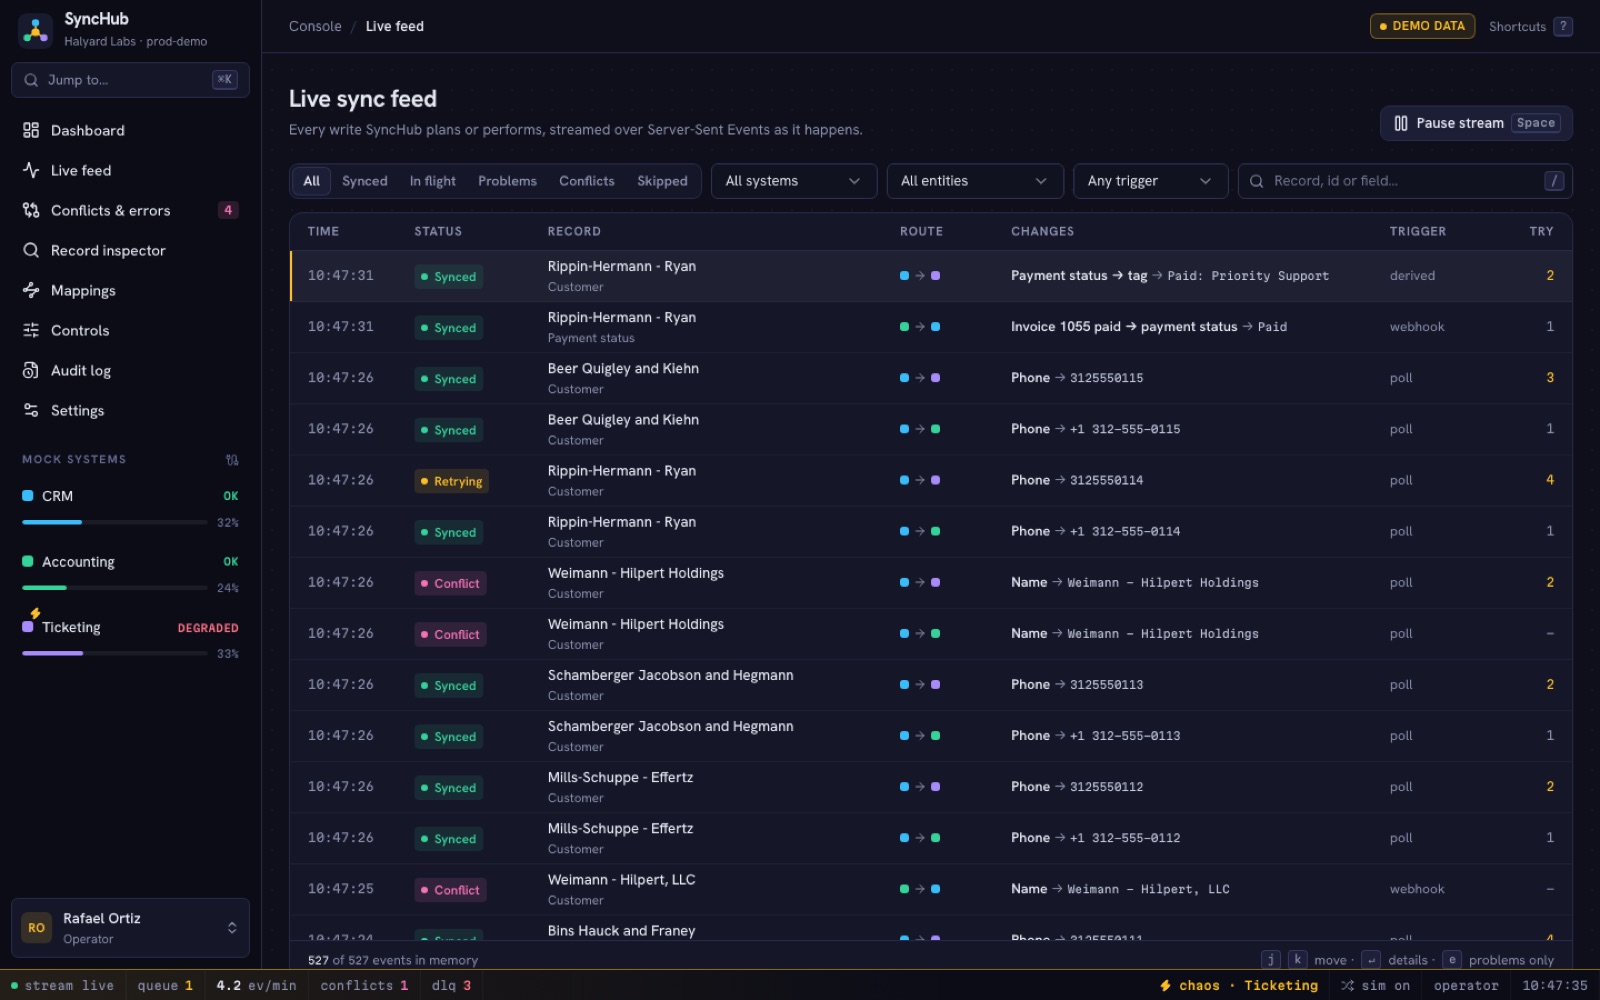This screenshot has width=1600, height=1000.
Task: Click the Accounting load progress bar
Action: click(115, 588)
